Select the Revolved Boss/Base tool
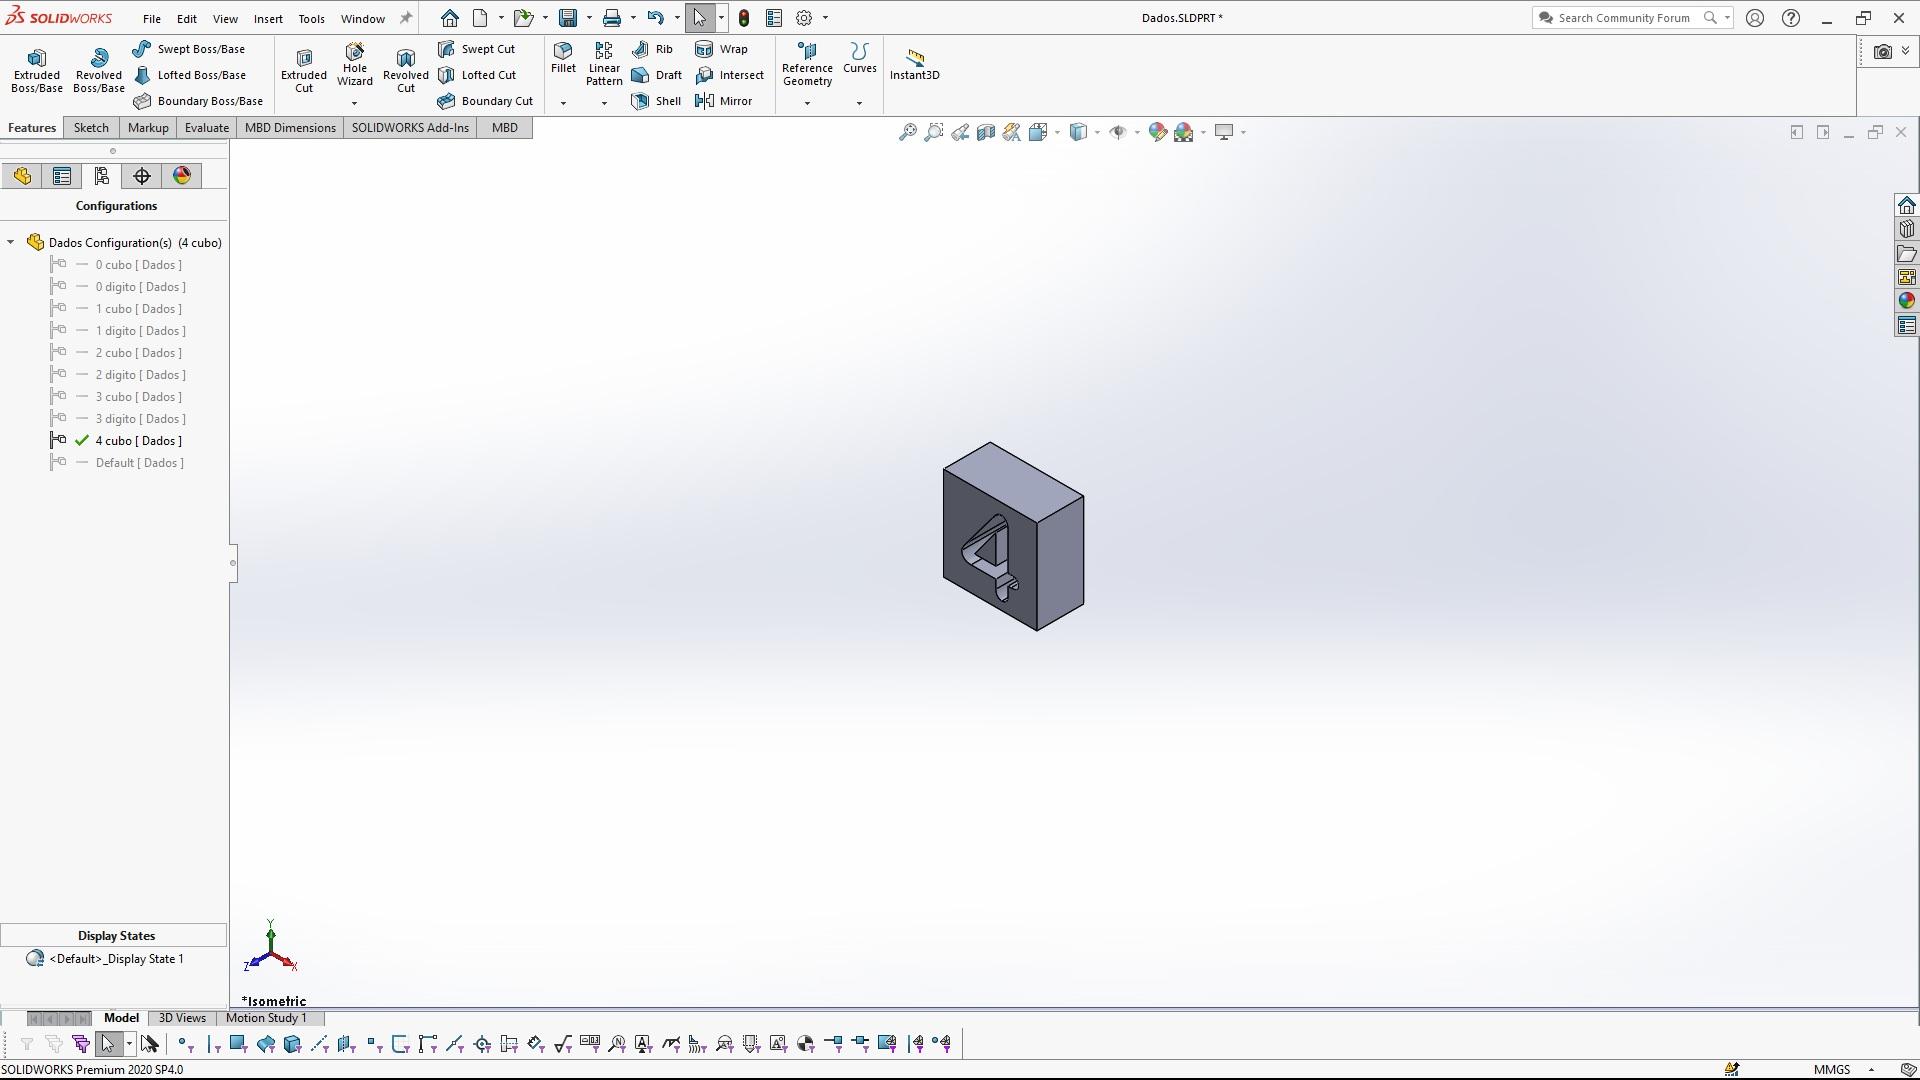1920x1080 pixels. point(98,70)
